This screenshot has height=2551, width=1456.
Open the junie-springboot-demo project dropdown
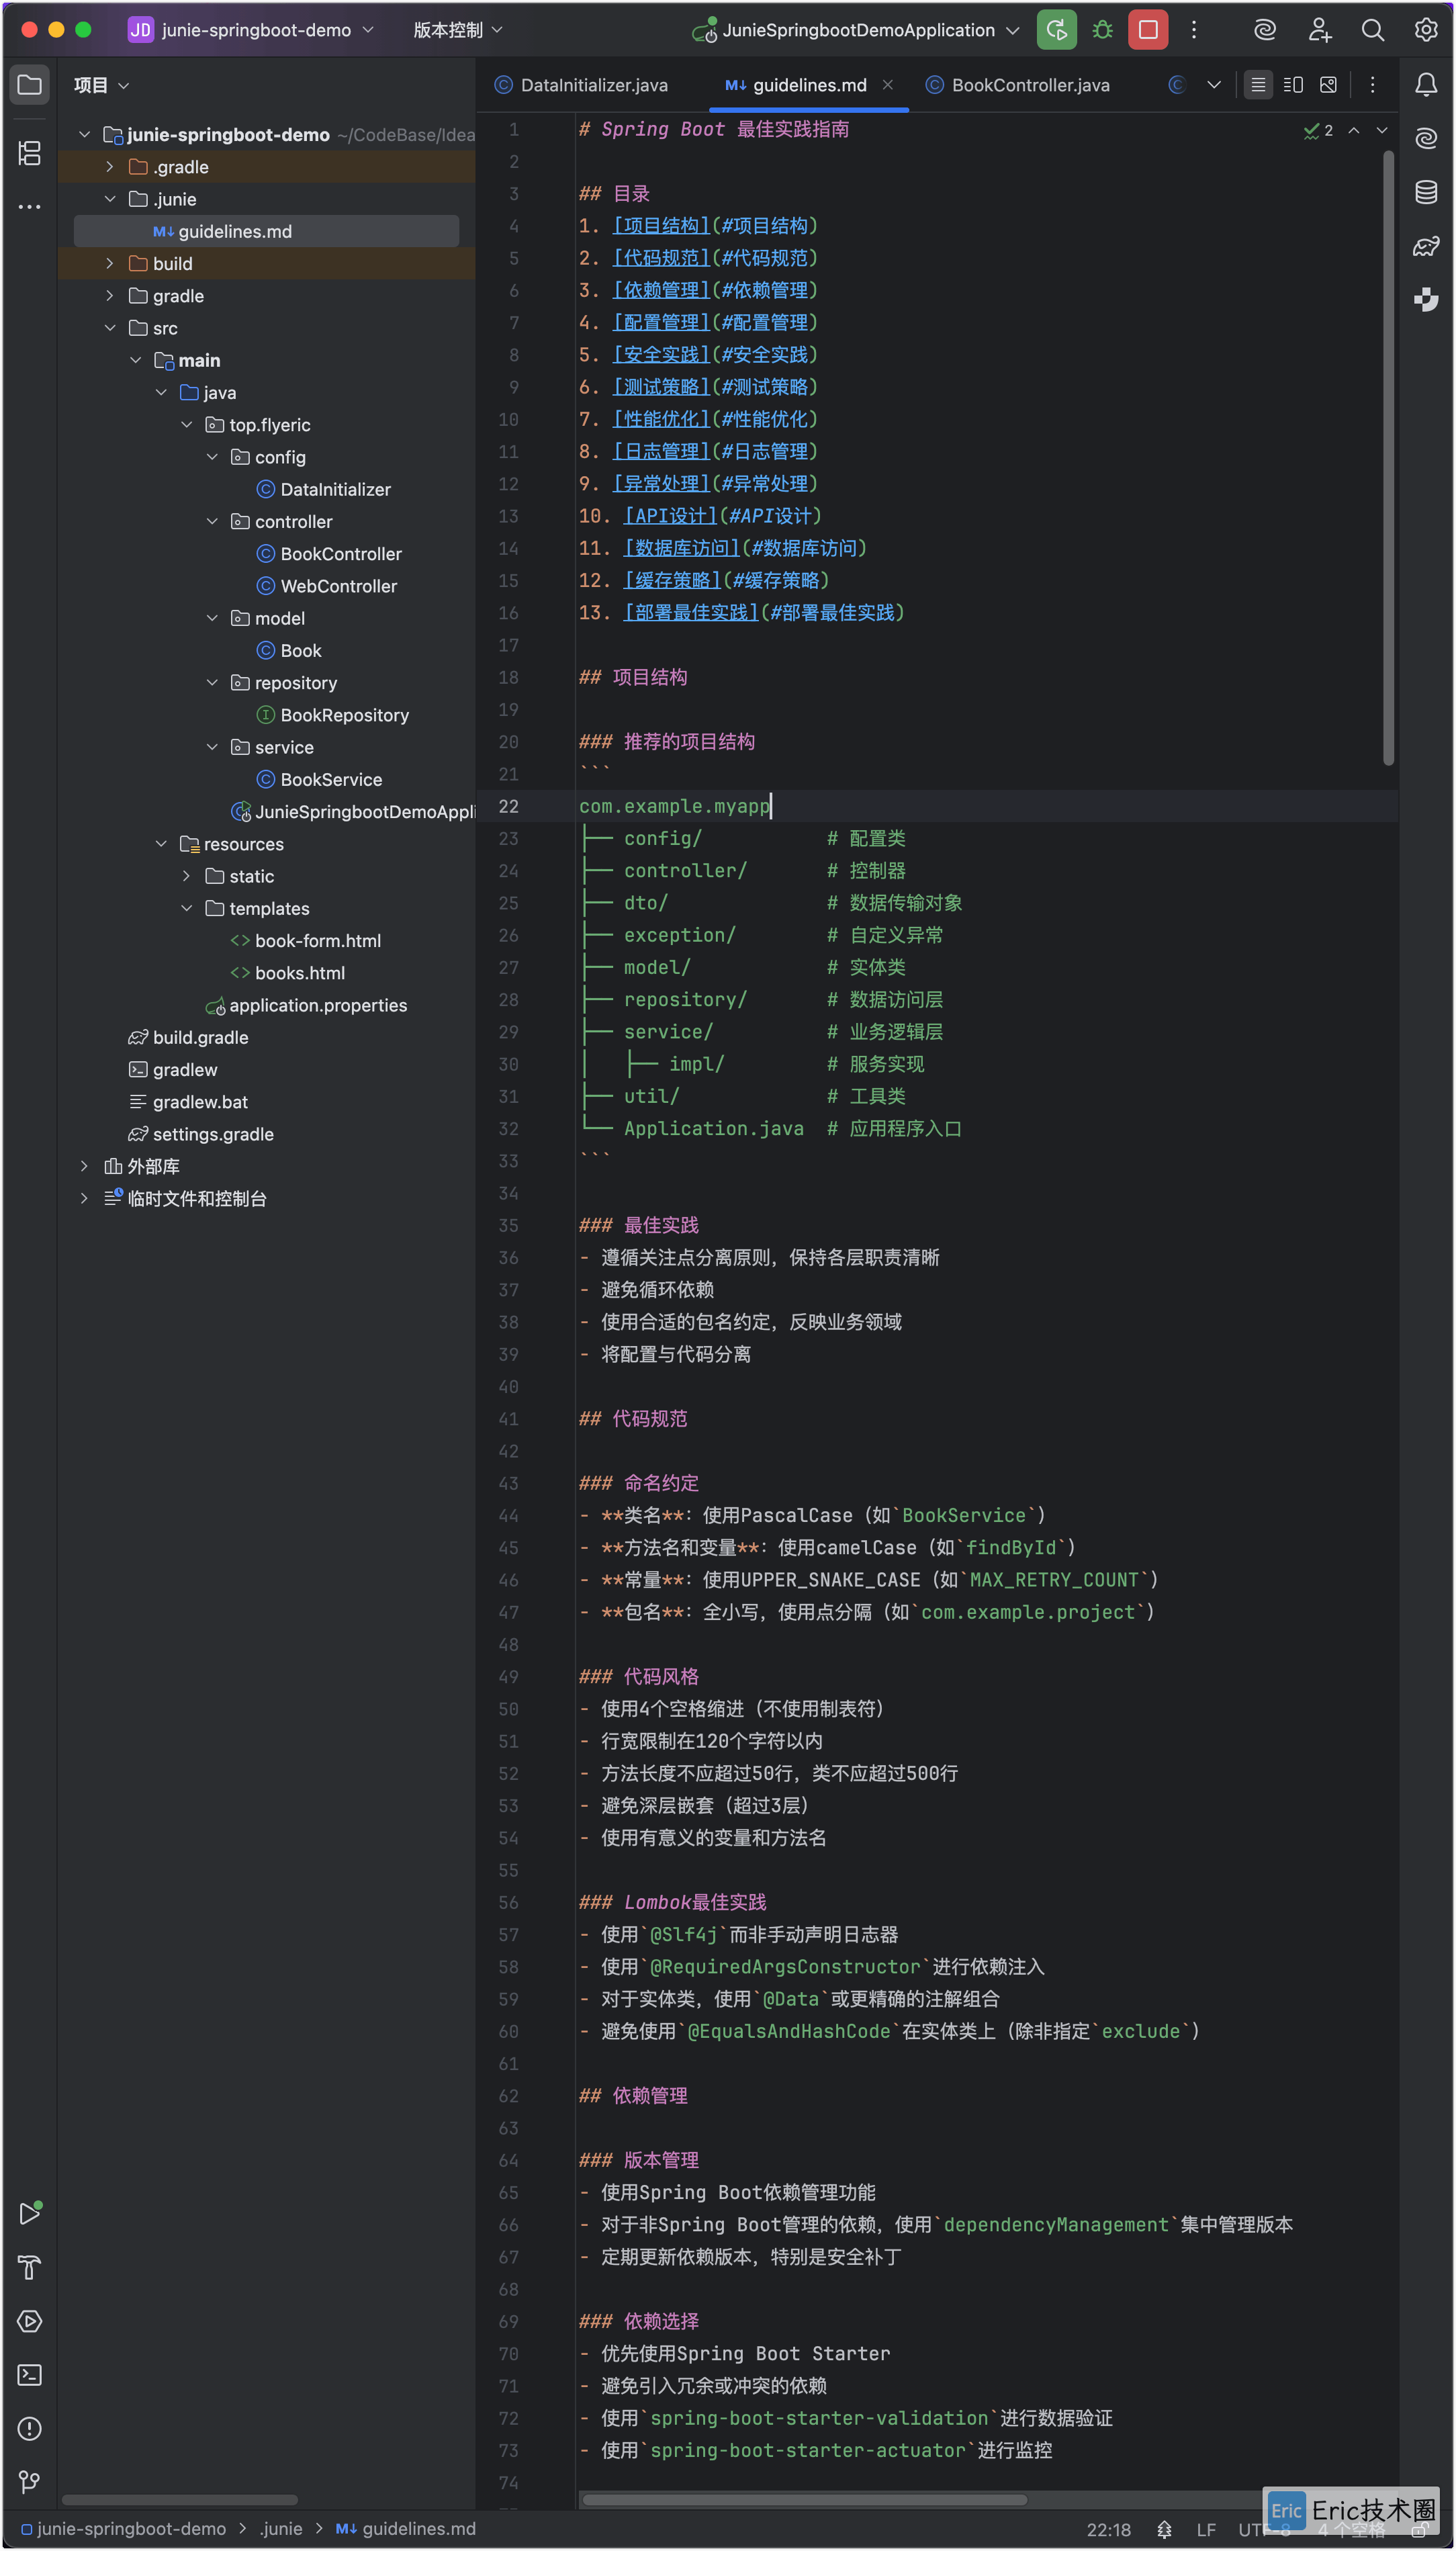[x=251, y=30]
